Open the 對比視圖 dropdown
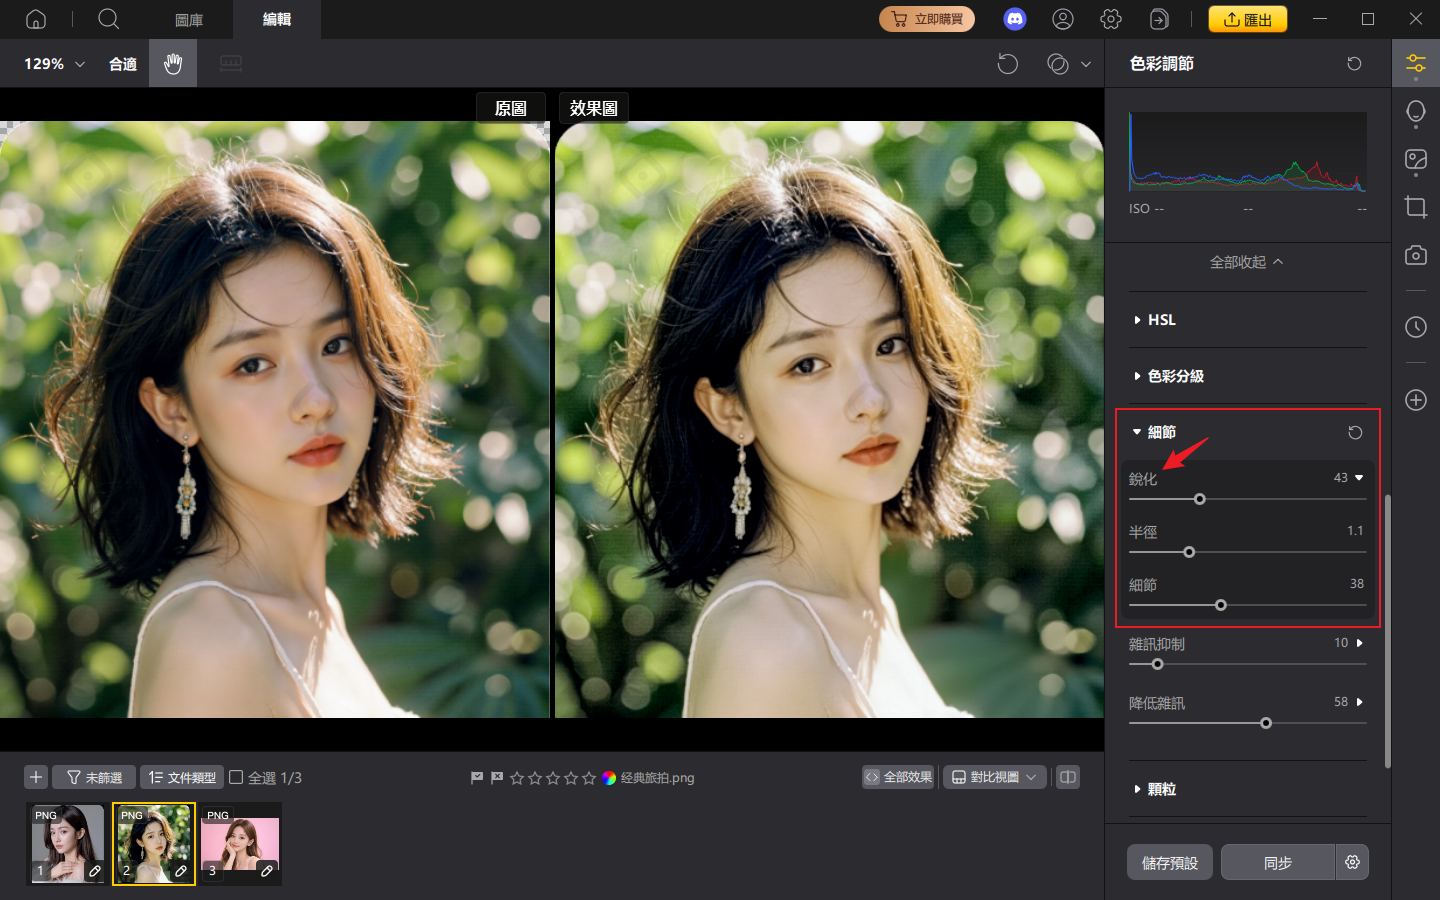The width and height of the screenshot is (1440, 900). click(x=994, y=777)
